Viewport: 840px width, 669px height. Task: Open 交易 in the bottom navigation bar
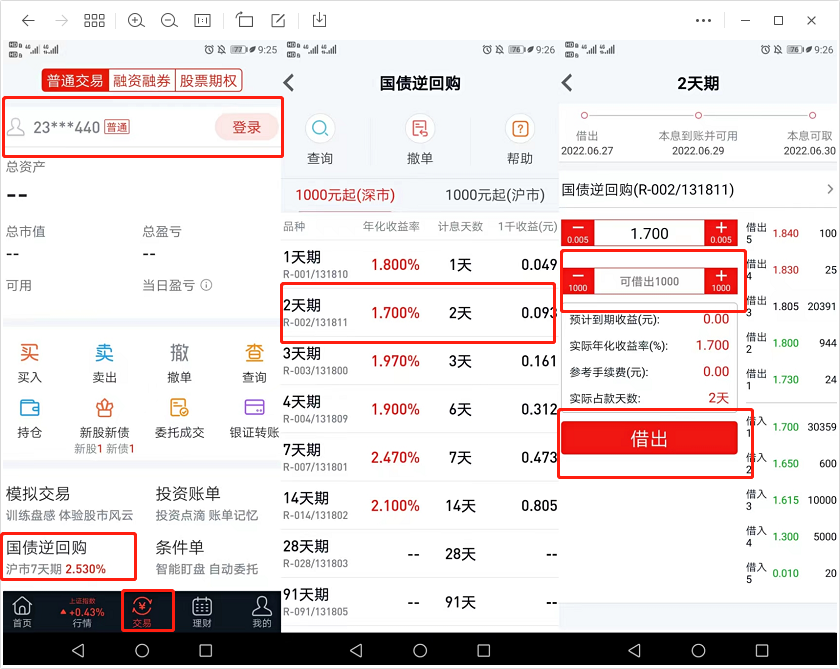tap(142, 611)
